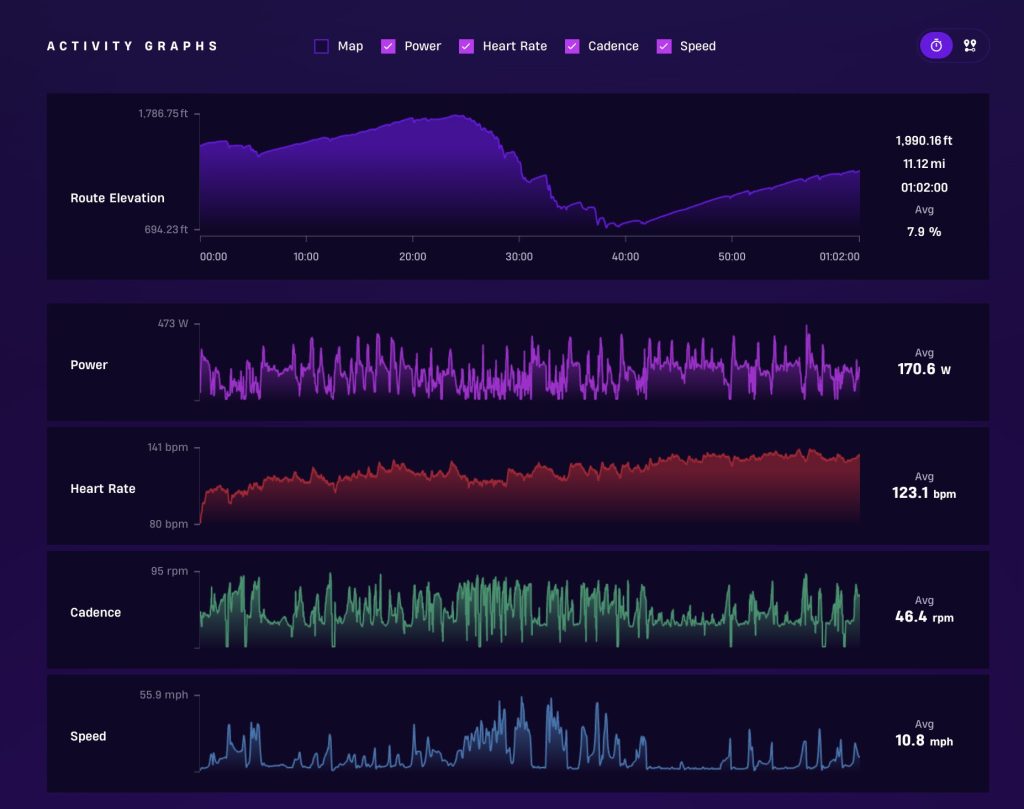Toggle off the Speed checkbox
Screen dimensions: 1024x809
664,46
